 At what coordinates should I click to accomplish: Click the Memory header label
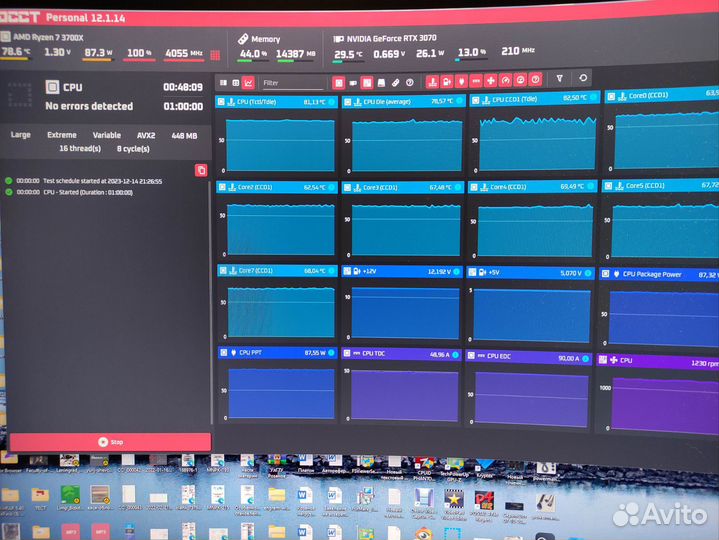point(265,39)
